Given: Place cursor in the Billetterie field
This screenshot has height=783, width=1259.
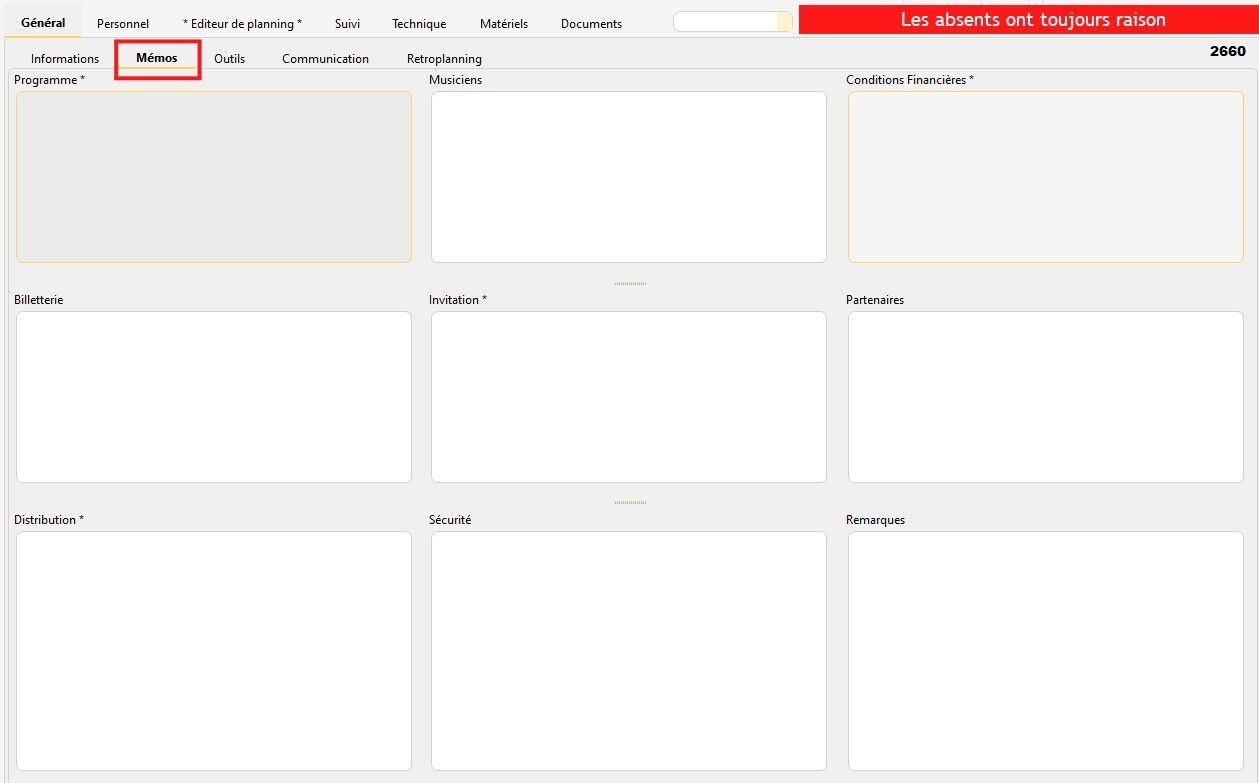Looking at the screenshot, I should (214, 397).
